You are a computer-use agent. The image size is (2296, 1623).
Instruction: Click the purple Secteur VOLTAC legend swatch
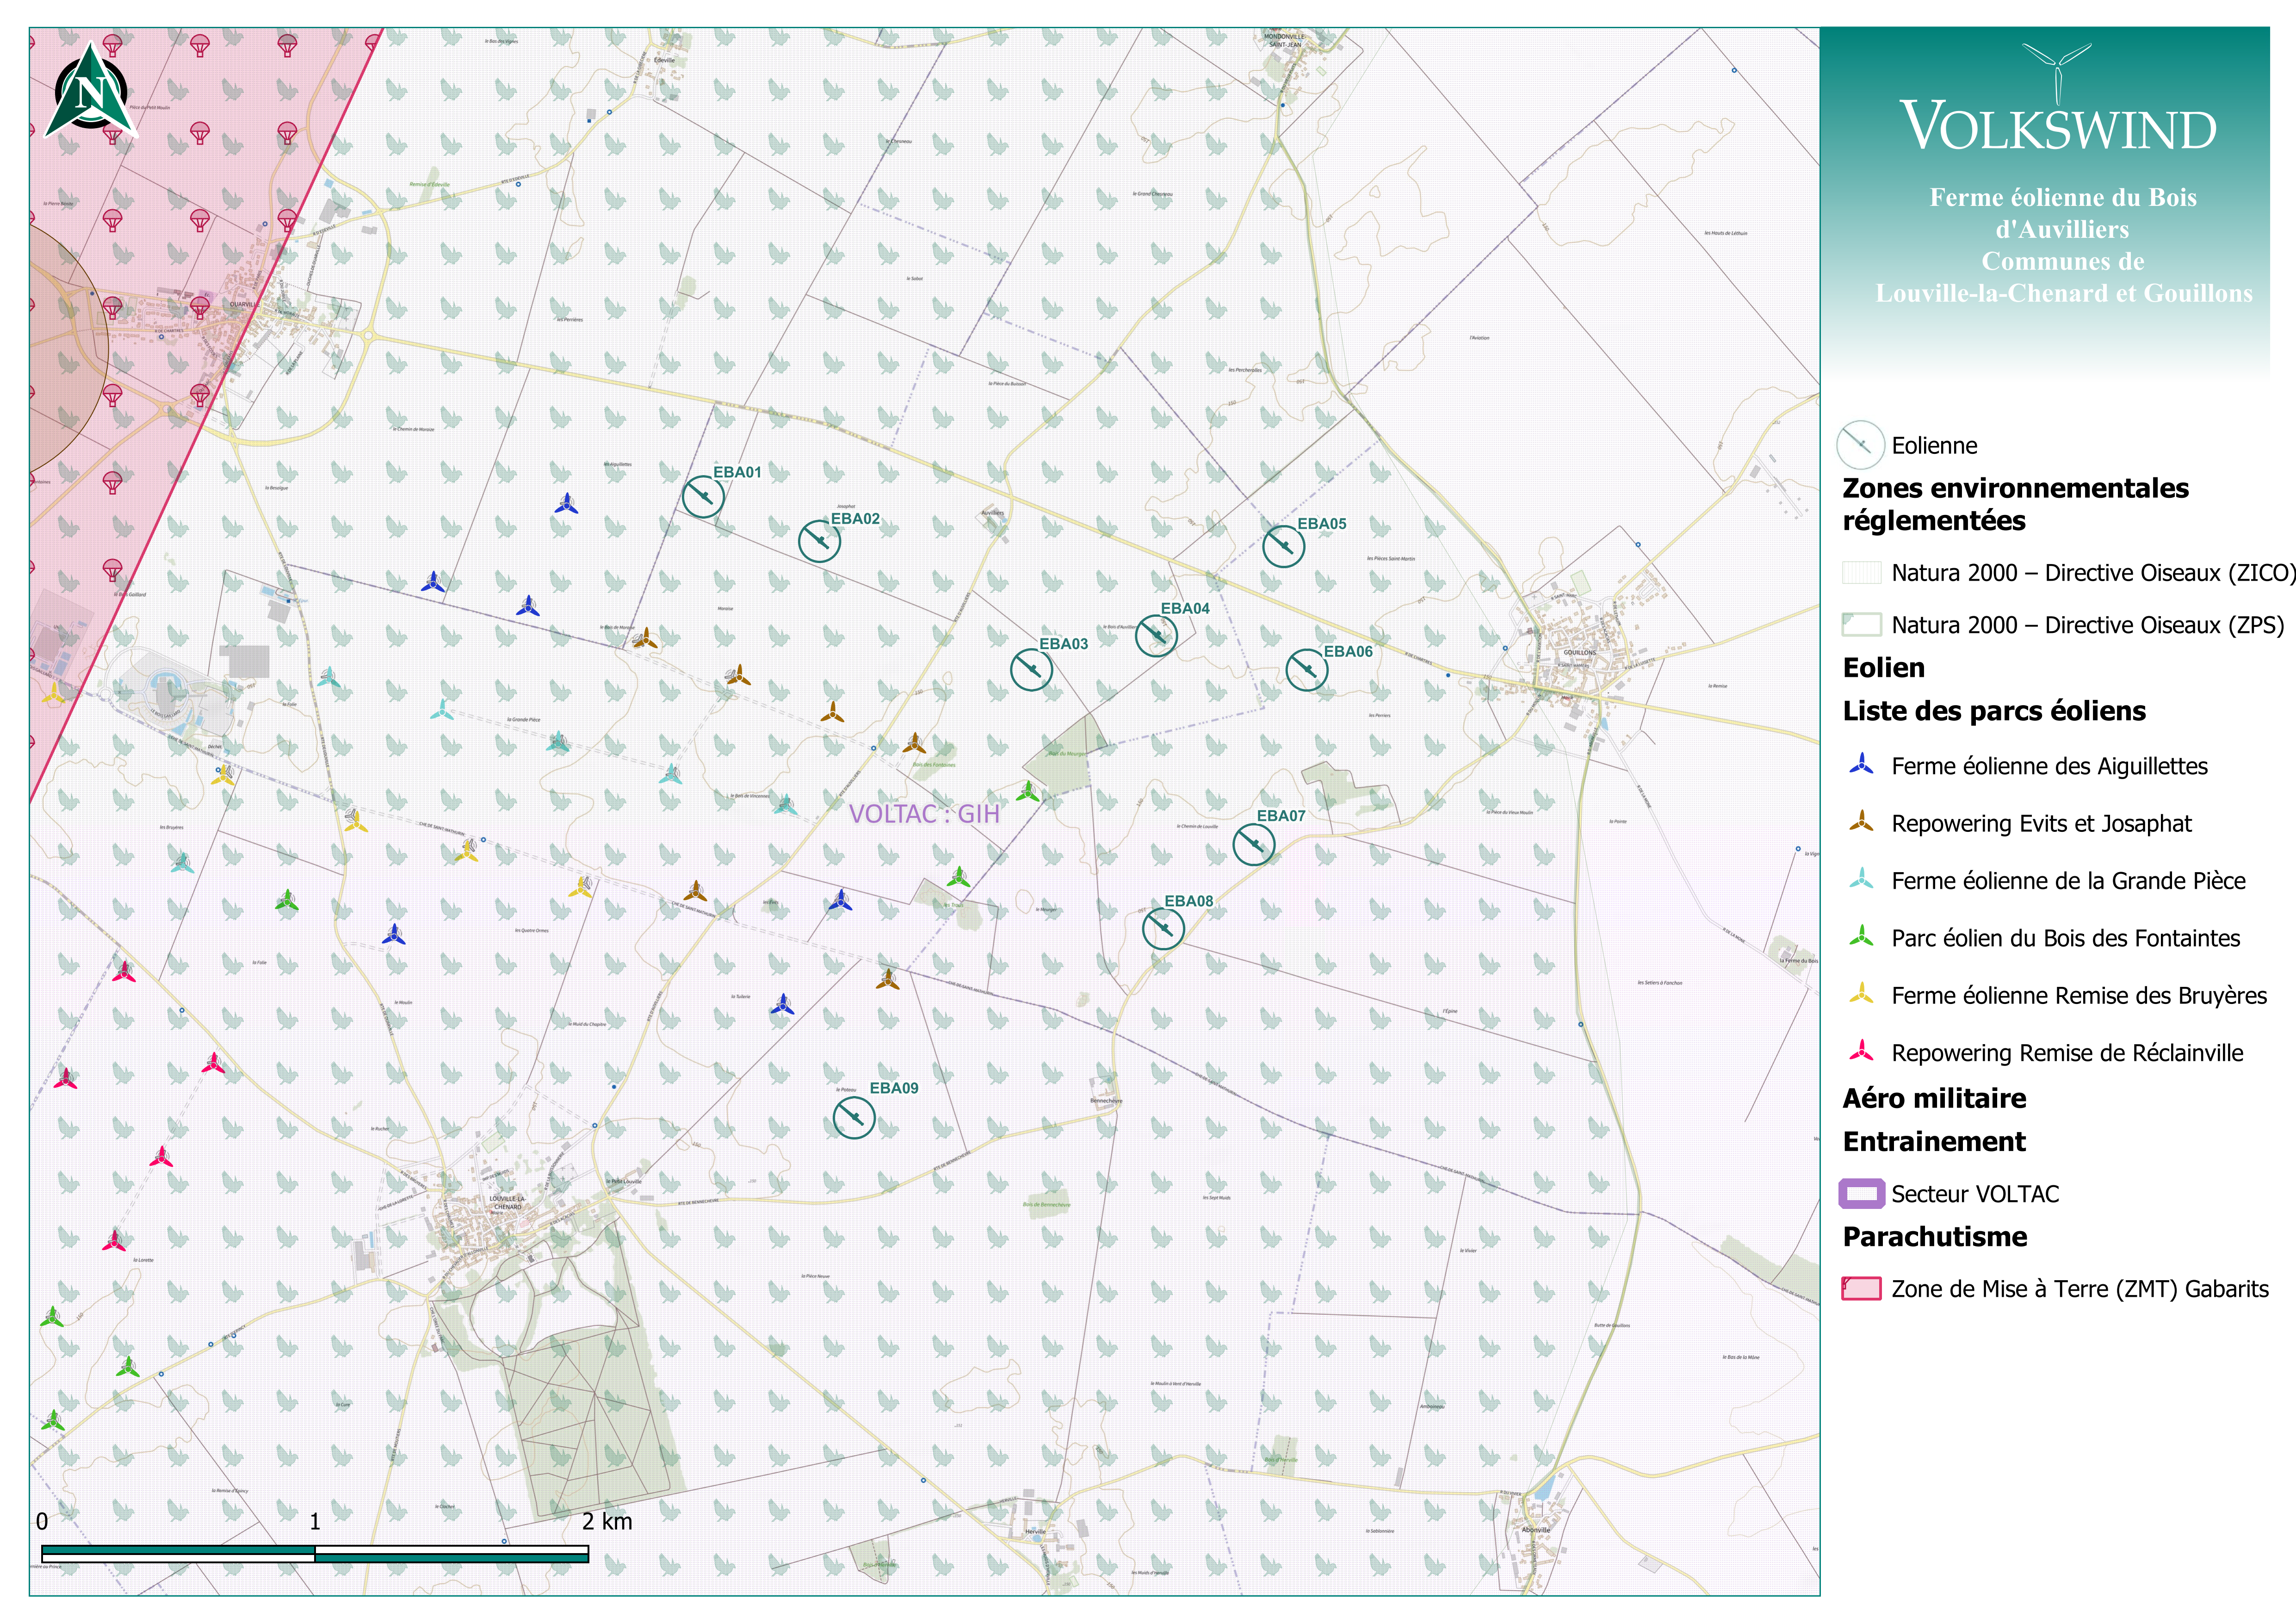1861,1193
